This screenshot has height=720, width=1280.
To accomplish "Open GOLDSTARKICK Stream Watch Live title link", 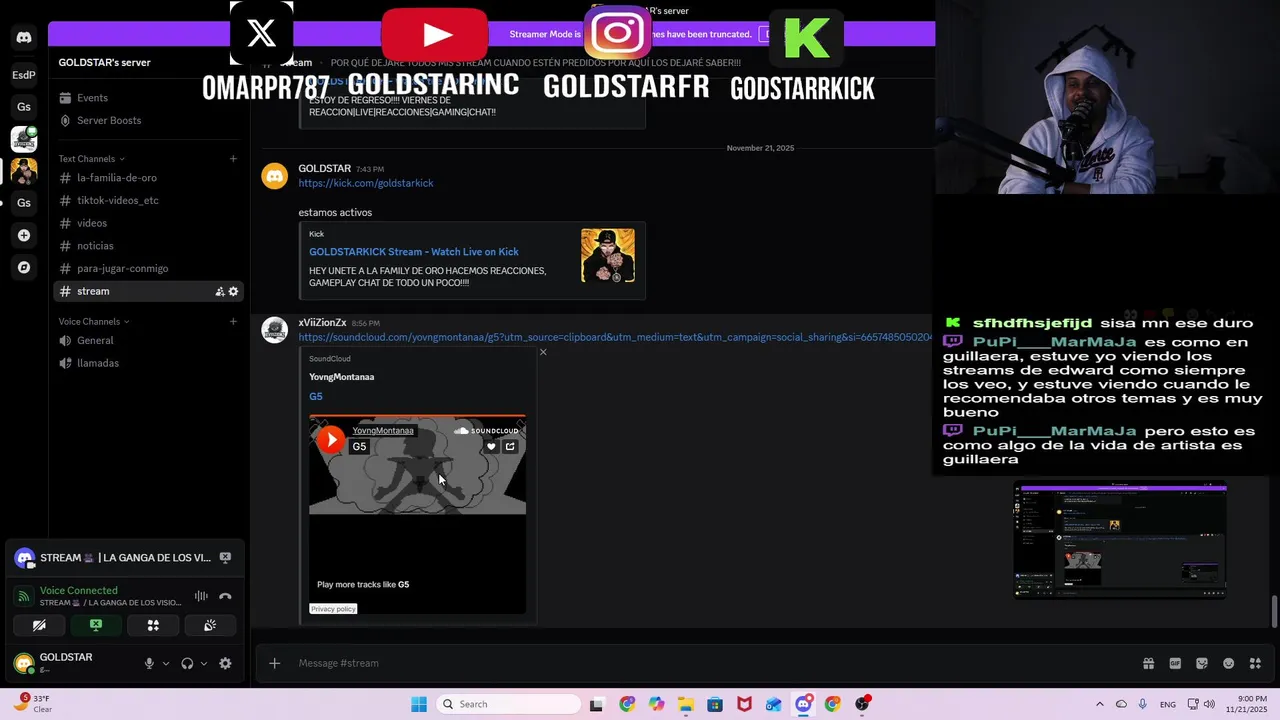I will point(414,252).
